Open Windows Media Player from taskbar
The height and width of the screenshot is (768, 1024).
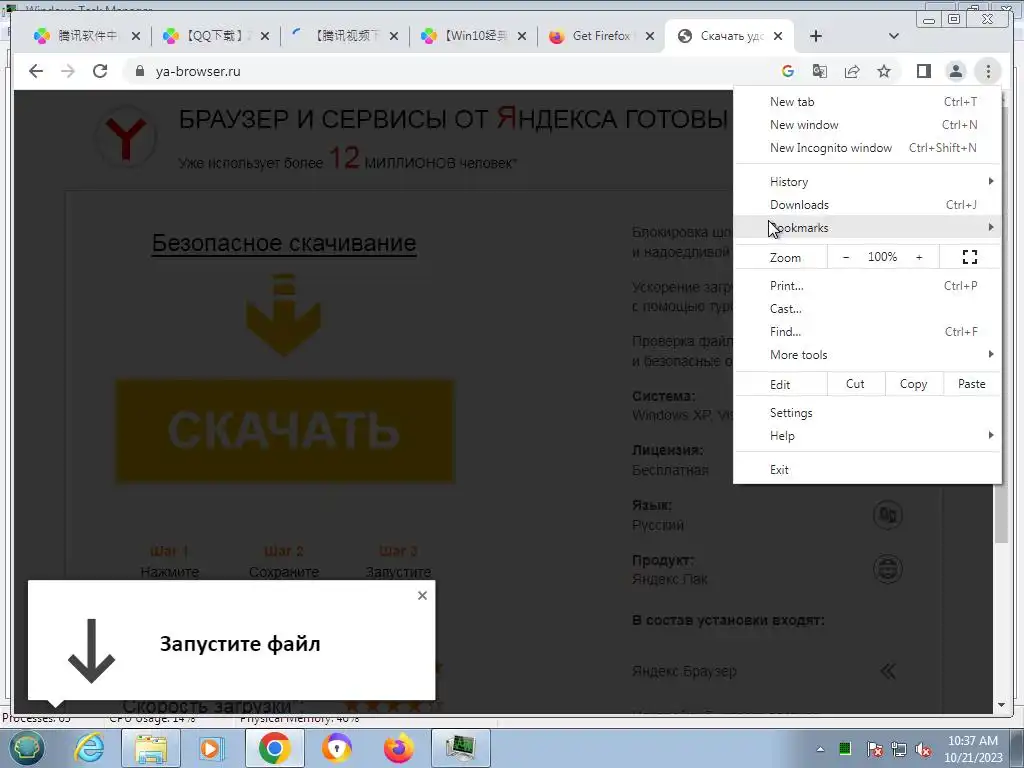click(x=211, y=748)
